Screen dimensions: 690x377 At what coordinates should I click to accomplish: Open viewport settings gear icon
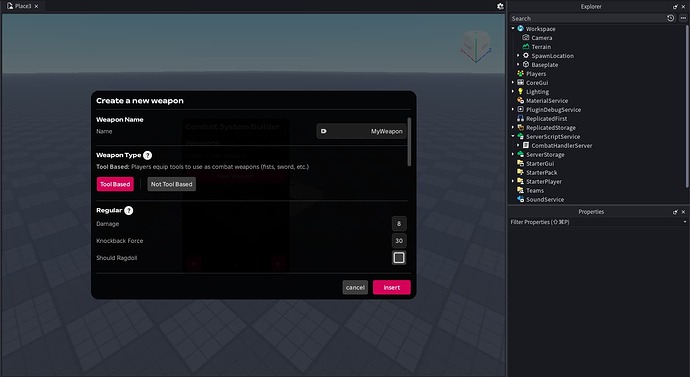(500, 6)
